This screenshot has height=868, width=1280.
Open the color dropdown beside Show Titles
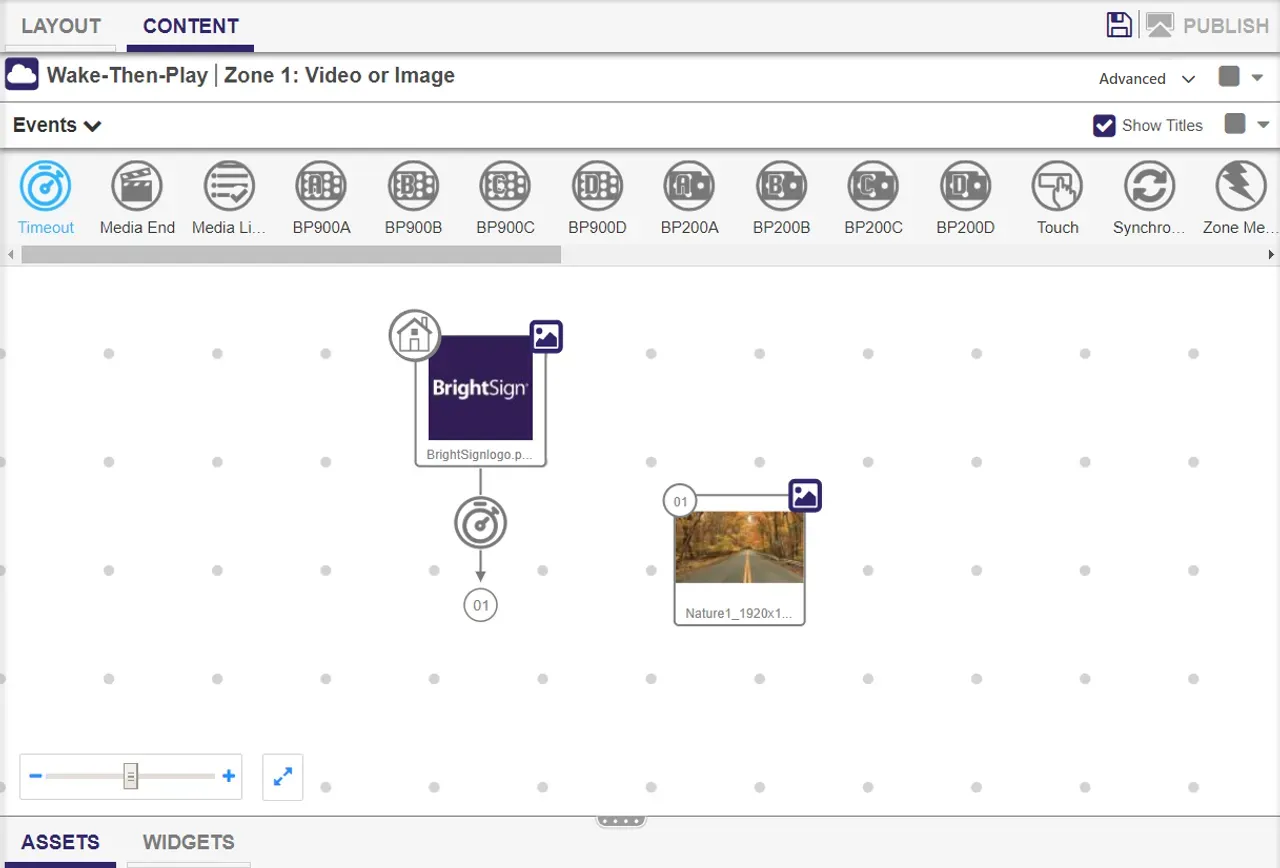coord(1264,125)
